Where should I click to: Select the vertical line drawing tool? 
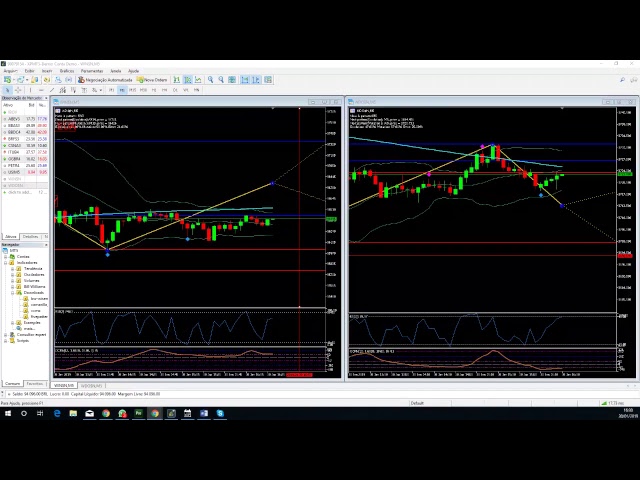tap(31, 90)
